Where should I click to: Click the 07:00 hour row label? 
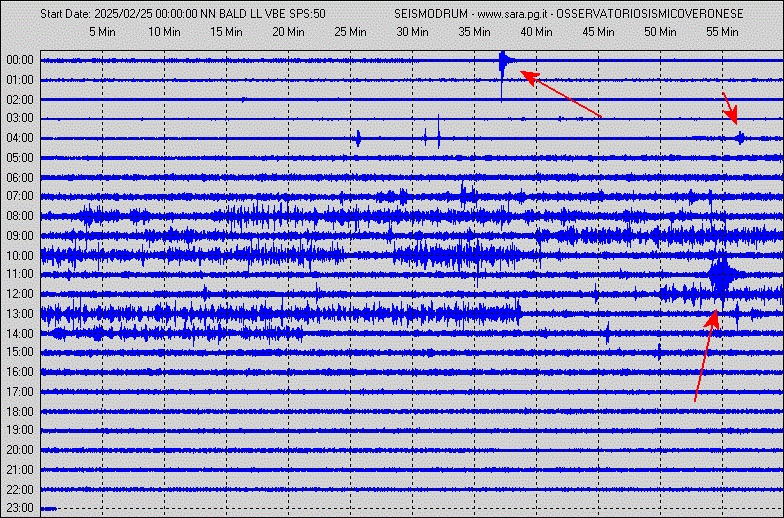(x=20, y=196)
